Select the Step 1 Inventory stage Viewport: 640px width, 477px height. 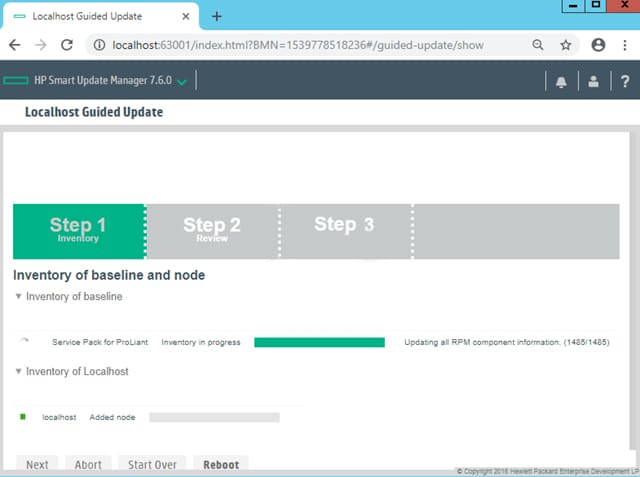click(79, 231)
